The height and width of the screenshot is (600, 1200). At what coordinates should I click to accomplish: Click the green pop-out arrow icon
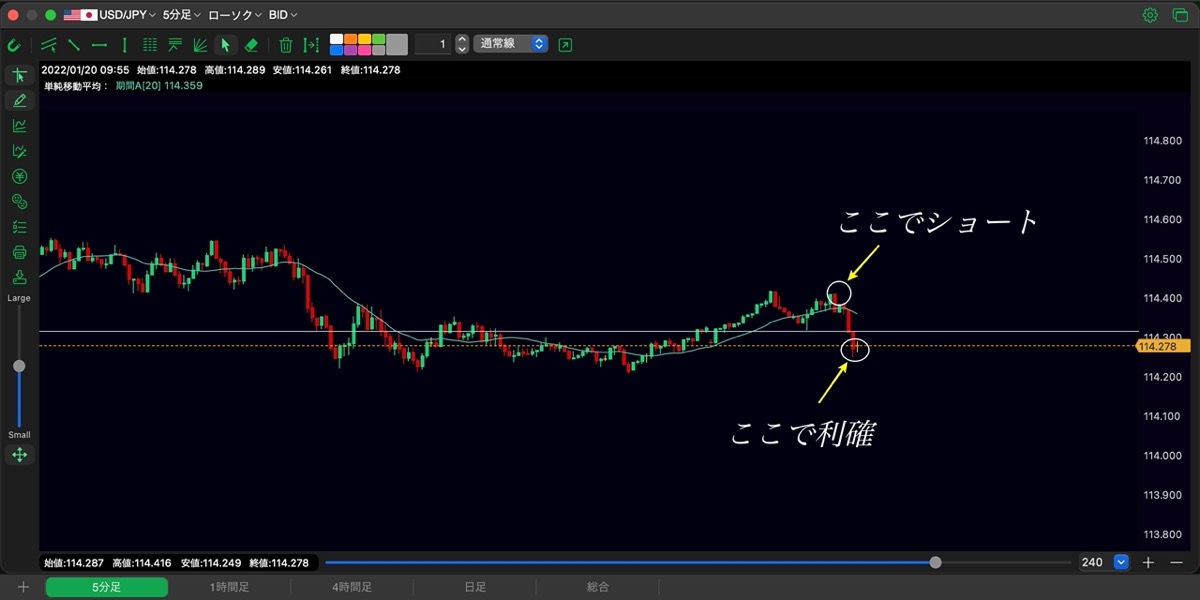[566, 45]
